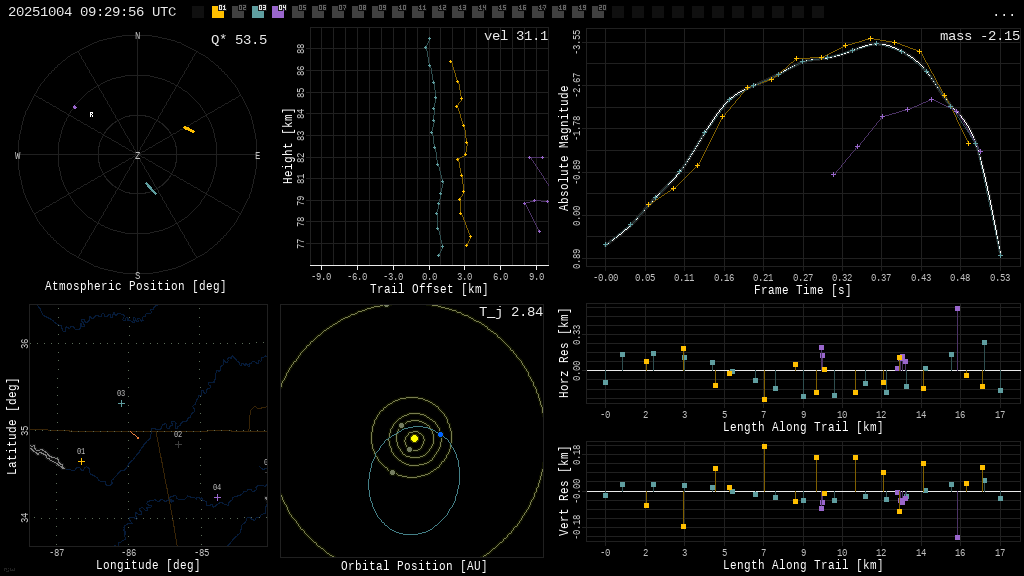Click the blue Earth dot on orbit
1024x576 pixels.
tap(440, 435)
